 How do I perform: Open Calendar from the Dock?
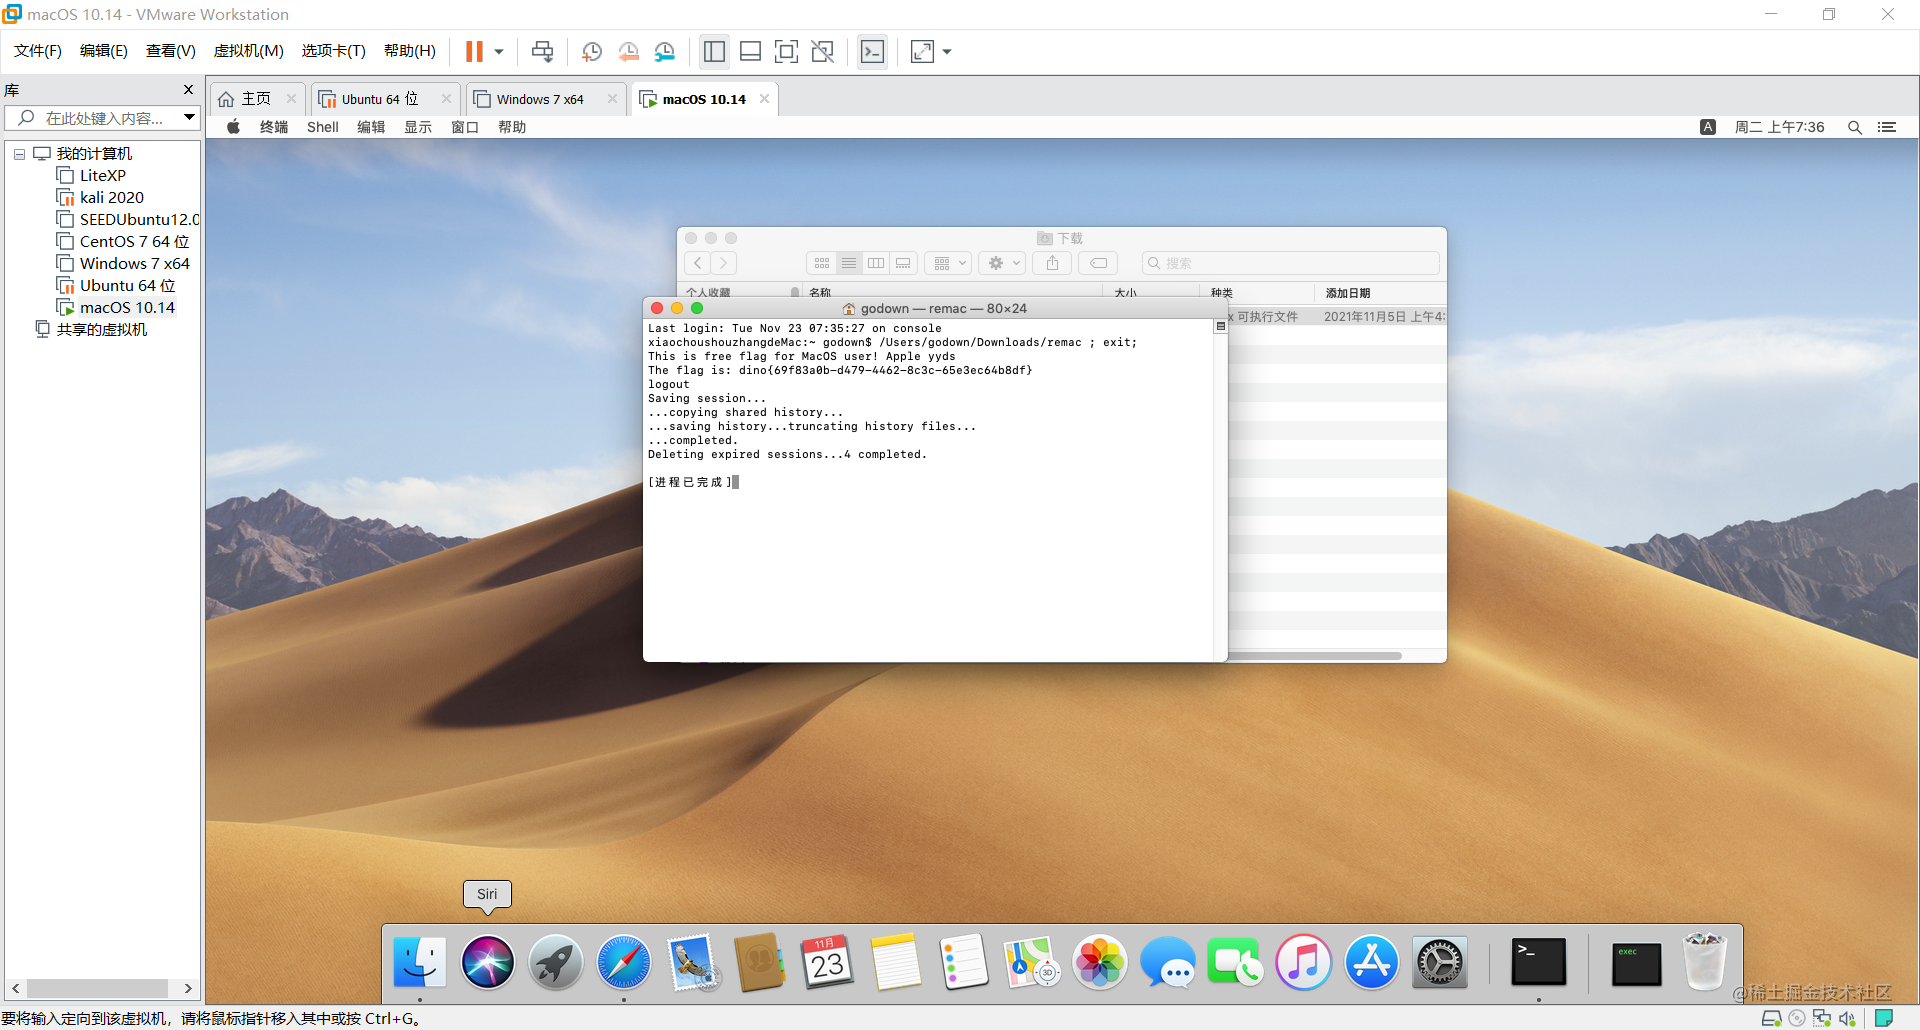click(x=827, y=963)
